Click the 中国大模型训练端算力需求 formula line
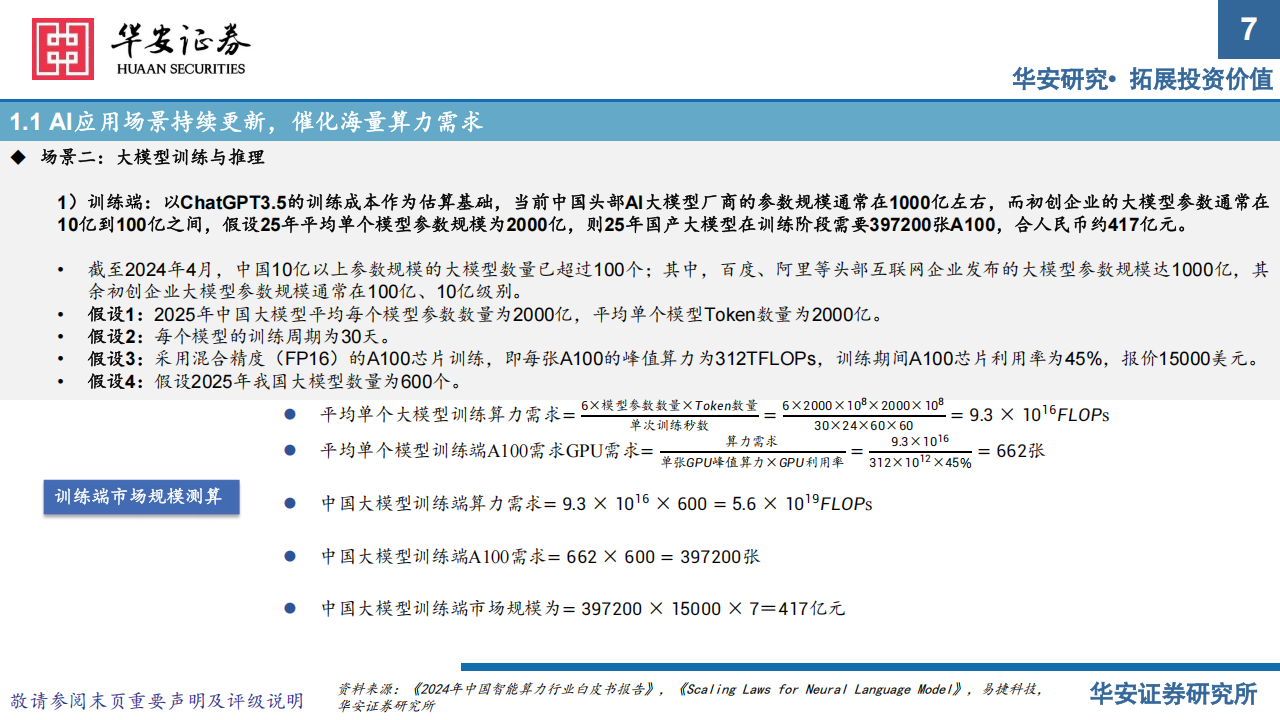Viewport: 1280px width, 720px height. pyautogui.click(x=596, y=503)
